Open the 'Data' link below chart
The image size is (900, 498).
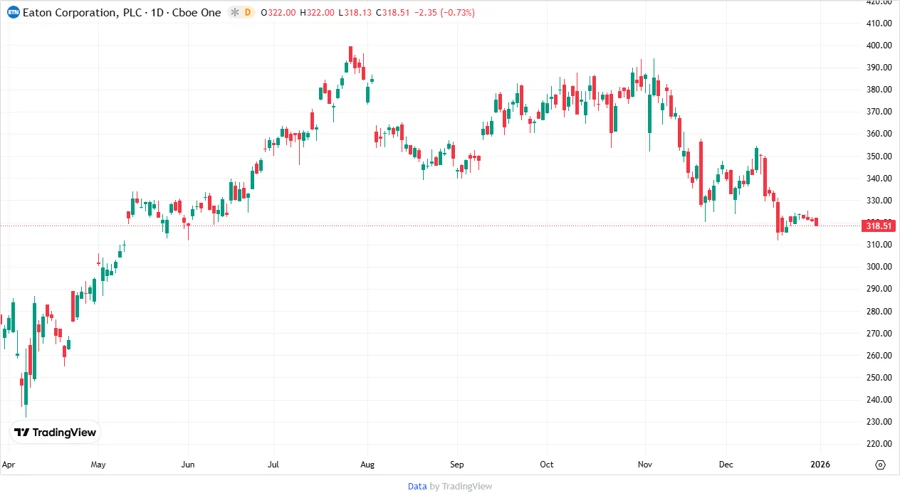417,487
